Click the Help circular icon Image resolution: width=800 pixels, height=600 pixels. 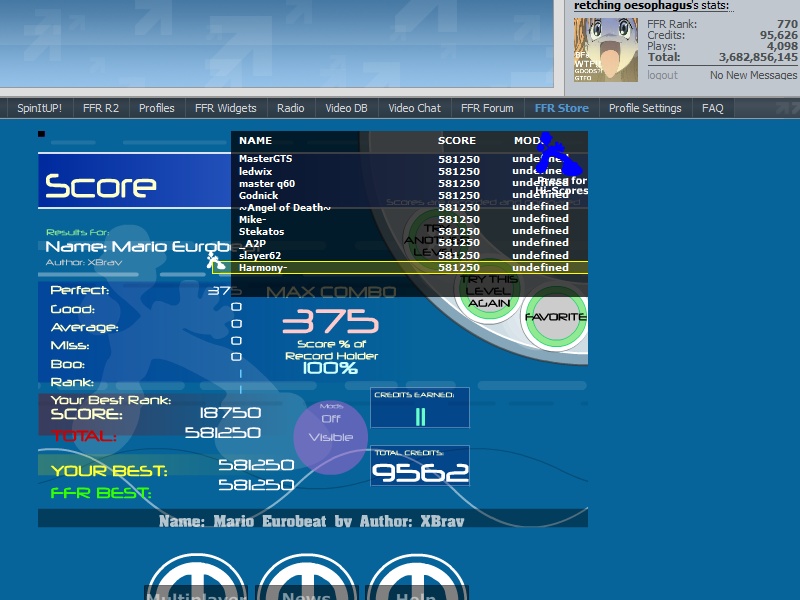point(417,577)
